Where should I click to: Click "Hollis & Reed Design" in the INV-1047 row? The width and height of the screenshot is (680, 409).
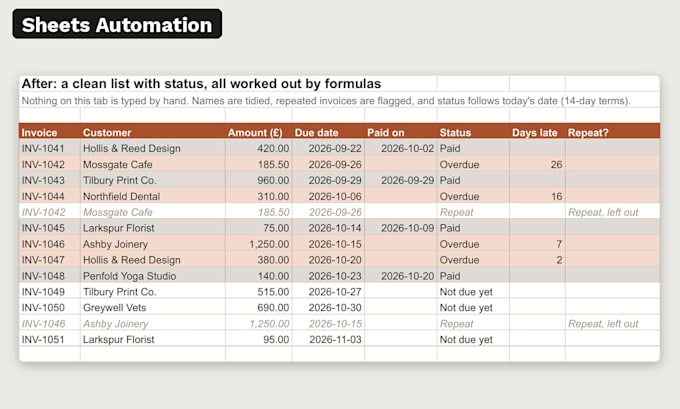132,260
